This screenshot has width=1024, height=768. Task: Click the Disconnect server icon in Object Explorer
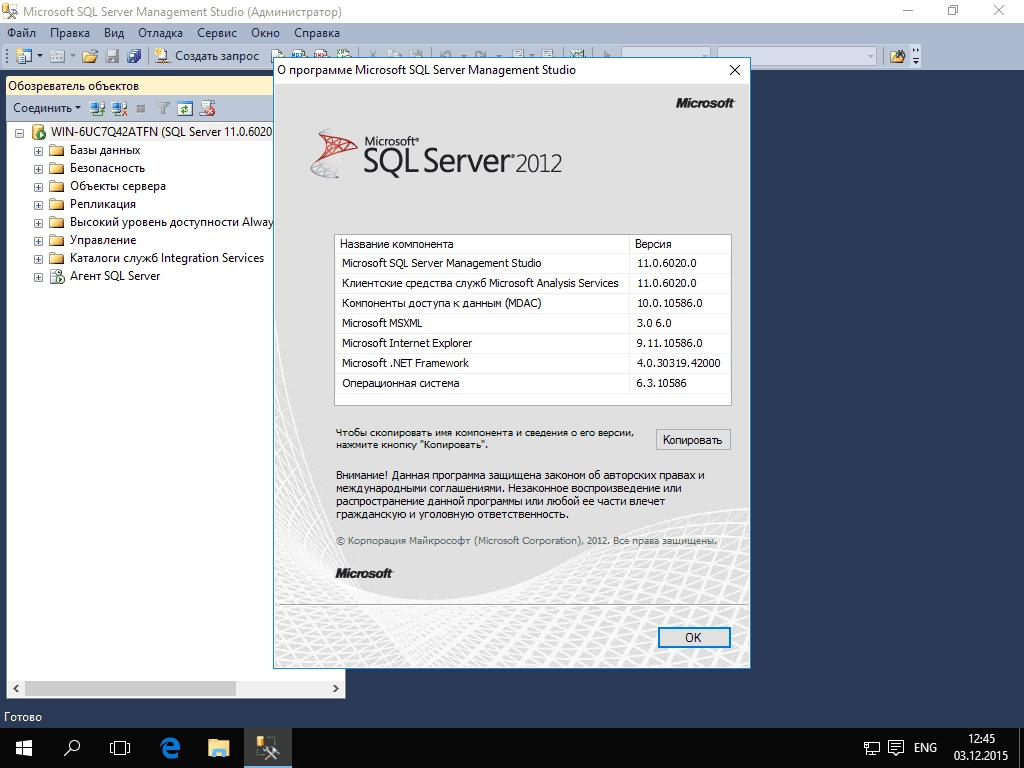[x=119, y=108]
